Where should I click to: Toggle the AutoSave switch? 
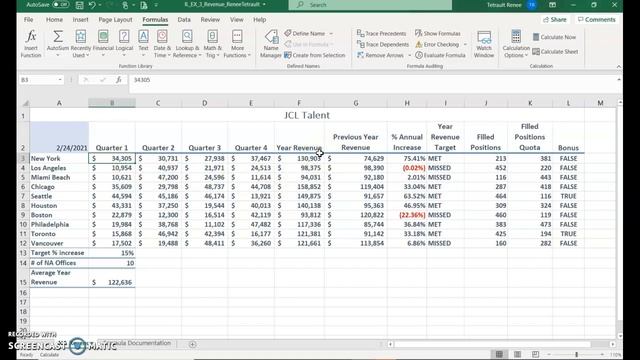coord(60,5)
